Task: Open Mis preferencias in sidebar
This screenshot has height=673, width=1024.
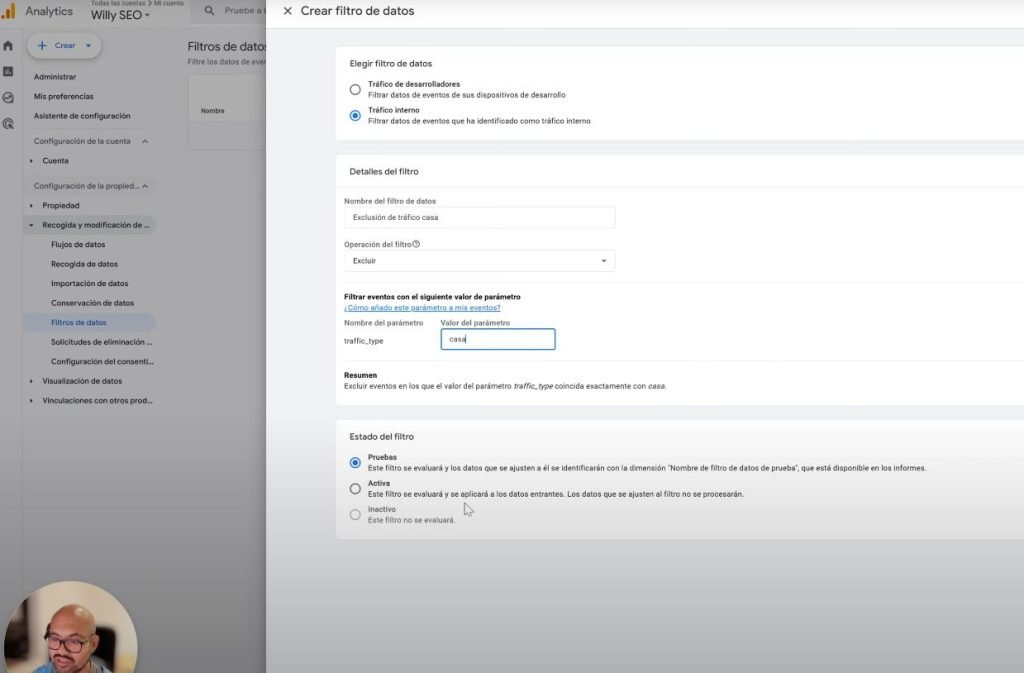Action: click(63, 97)
